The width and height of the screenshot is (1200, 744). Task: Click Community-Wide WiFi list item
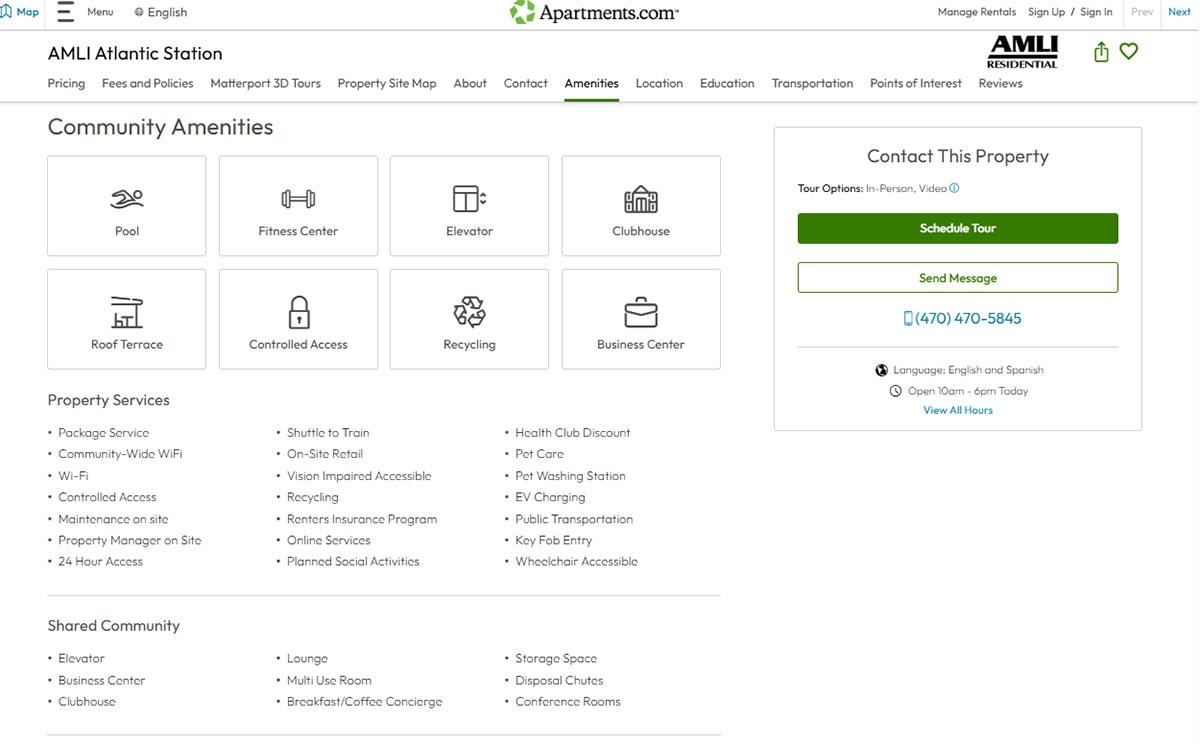coord(120,454)
